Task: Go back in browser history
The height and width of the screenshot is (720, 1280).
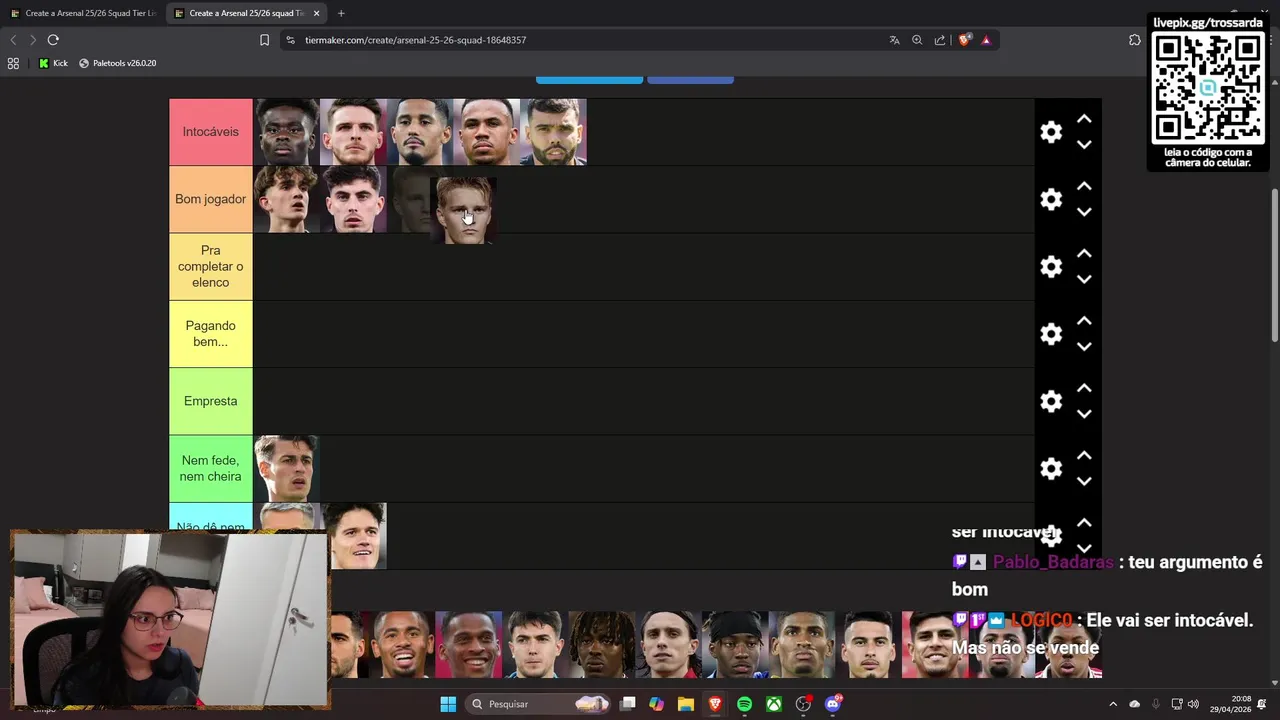Action: 13,40
